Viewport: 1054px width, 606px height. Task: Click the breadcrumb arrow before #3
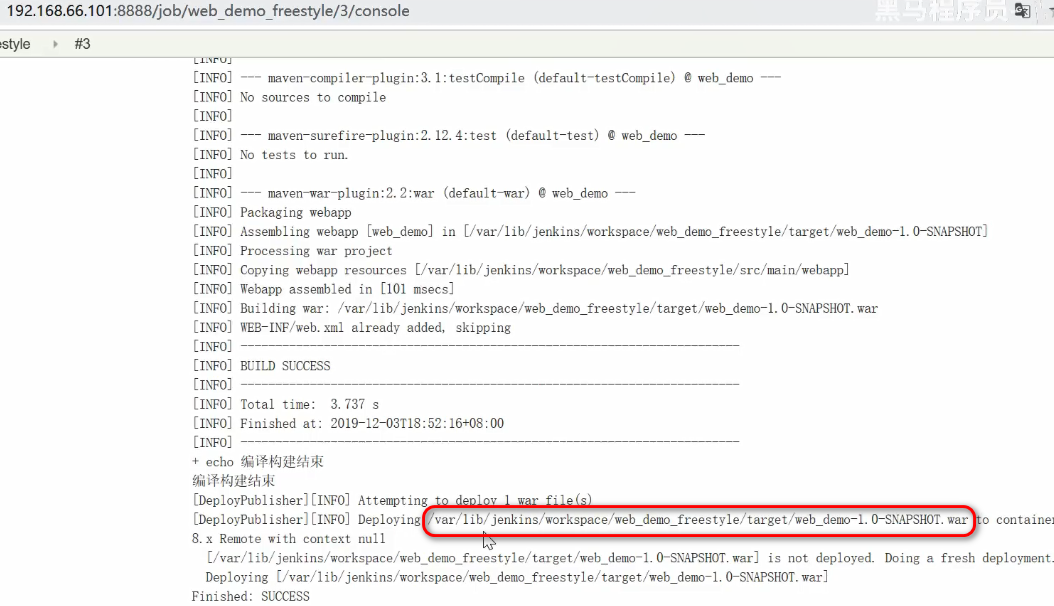[x=55, y=44]
